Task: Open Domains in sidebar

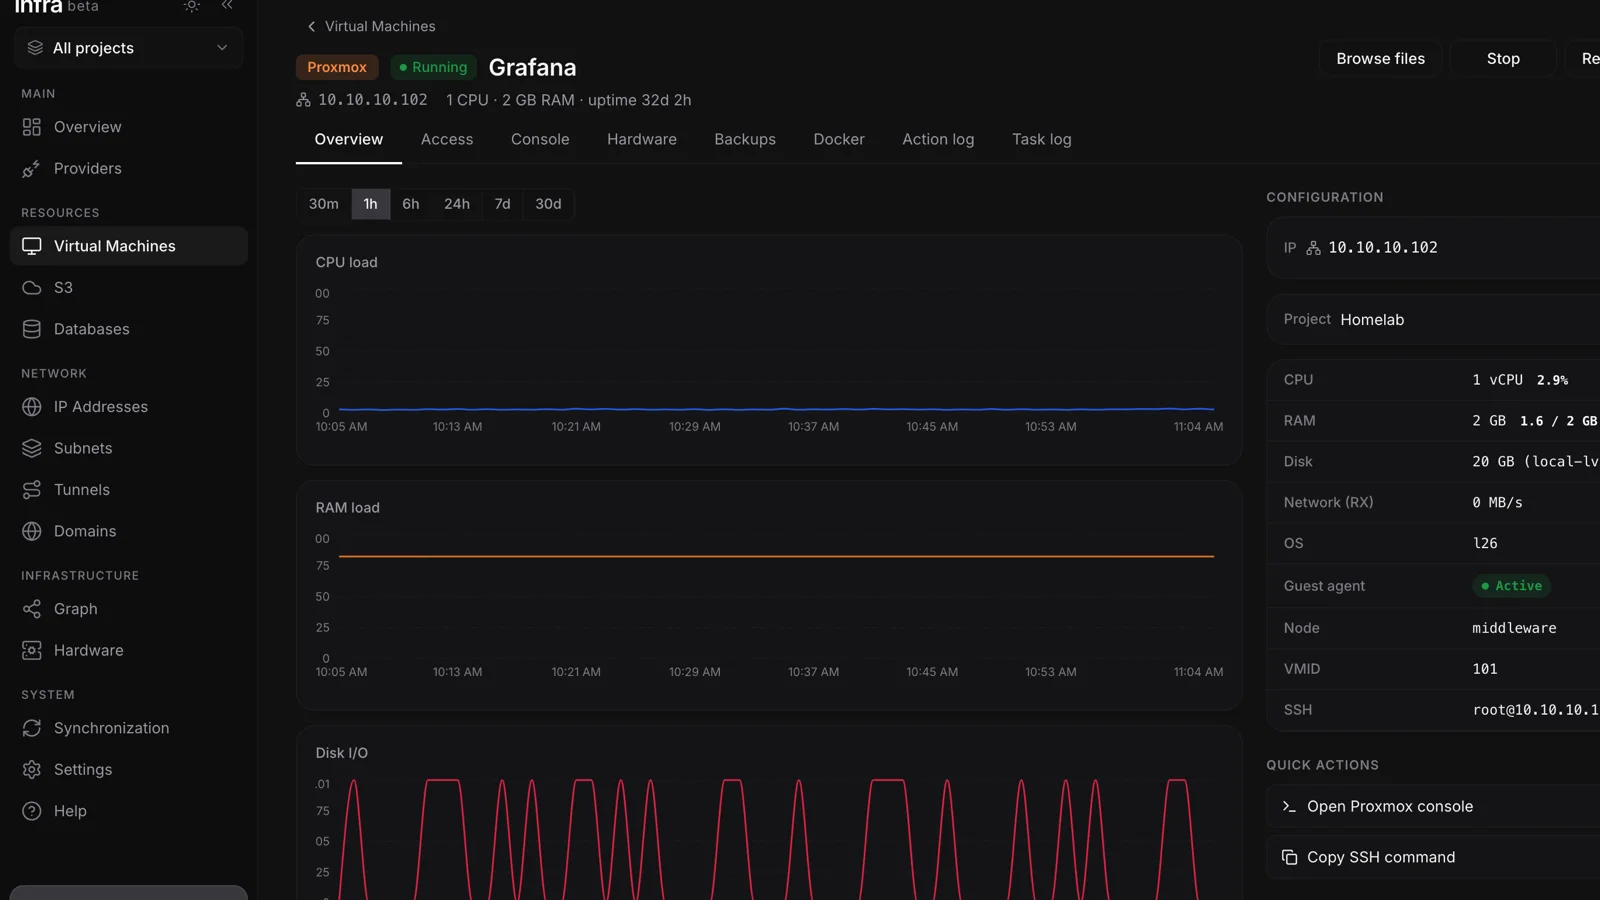Action: point(128,531)
